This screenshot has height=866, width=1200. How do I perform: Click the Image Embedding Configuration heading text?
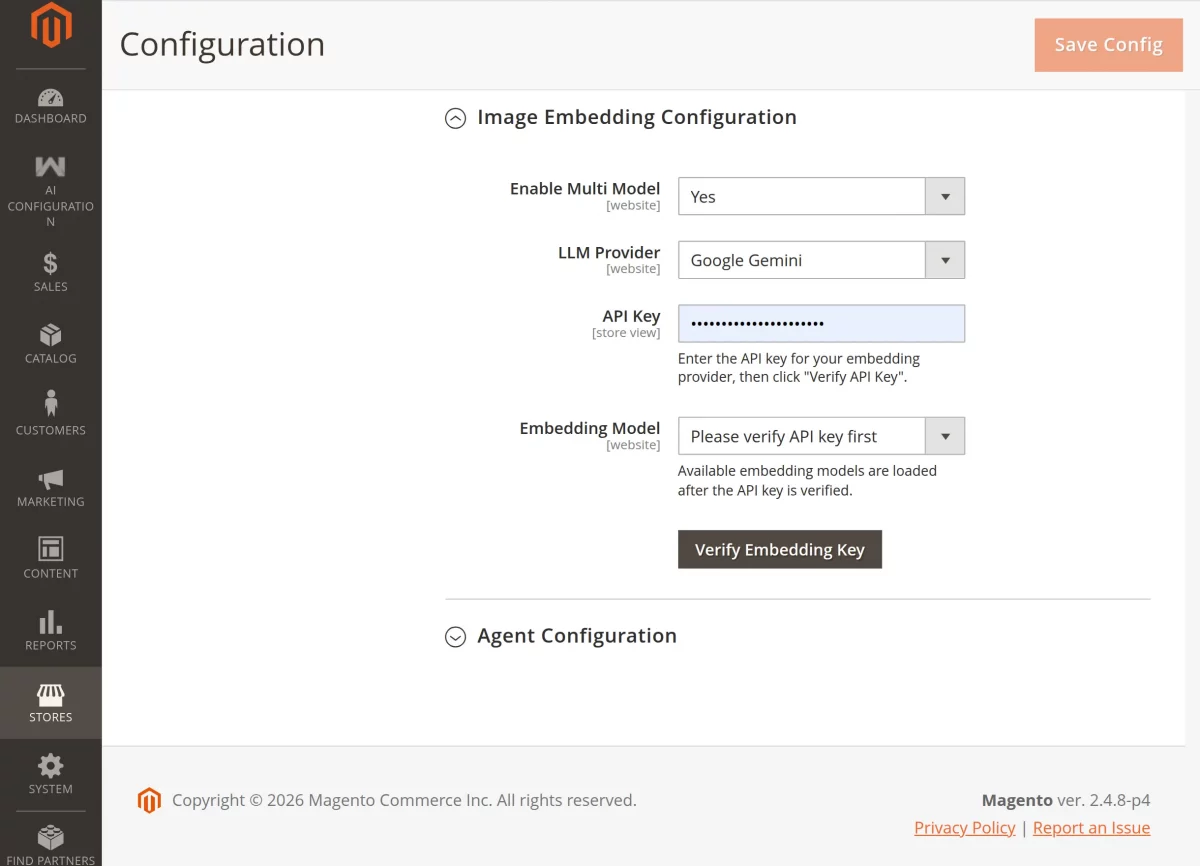tap(637, 117)
